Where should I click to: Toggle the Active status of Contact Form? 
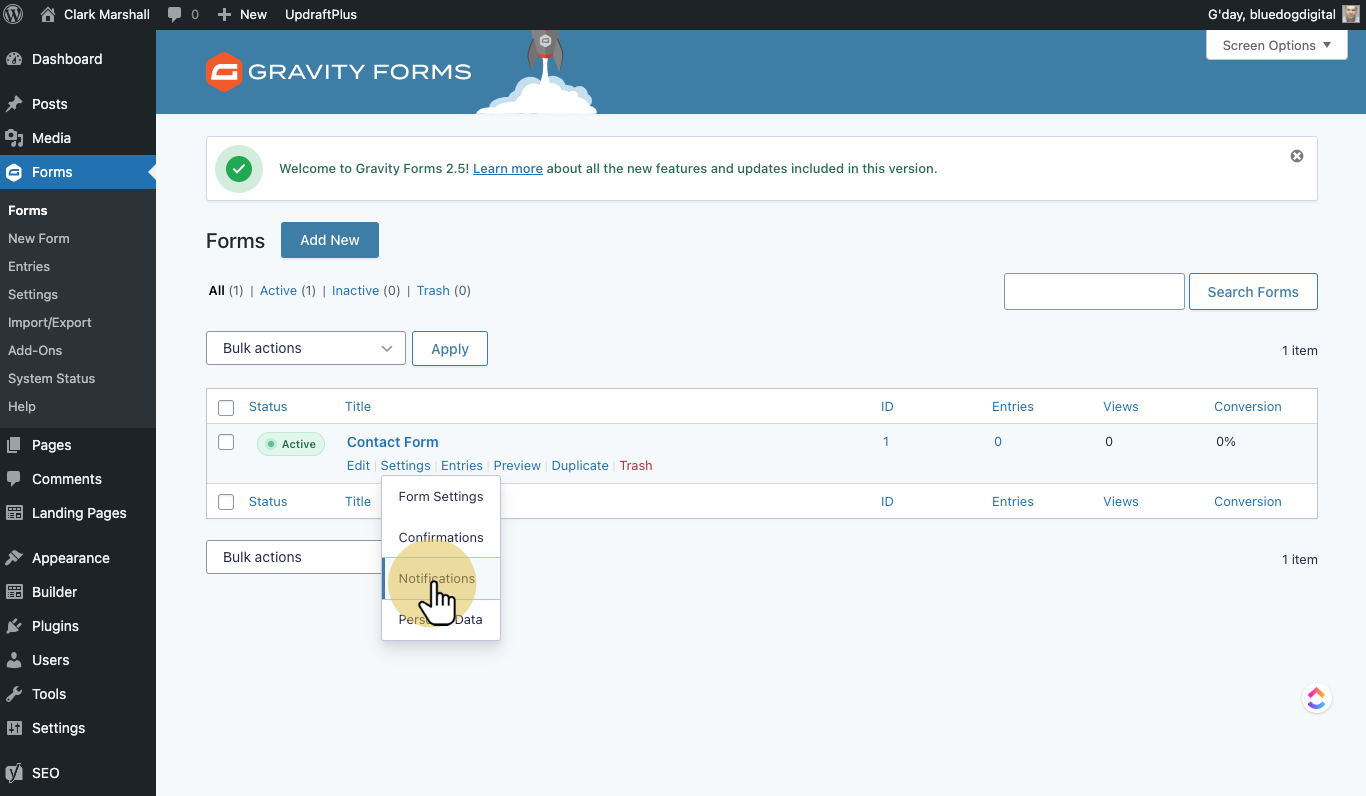click(291, 444)
